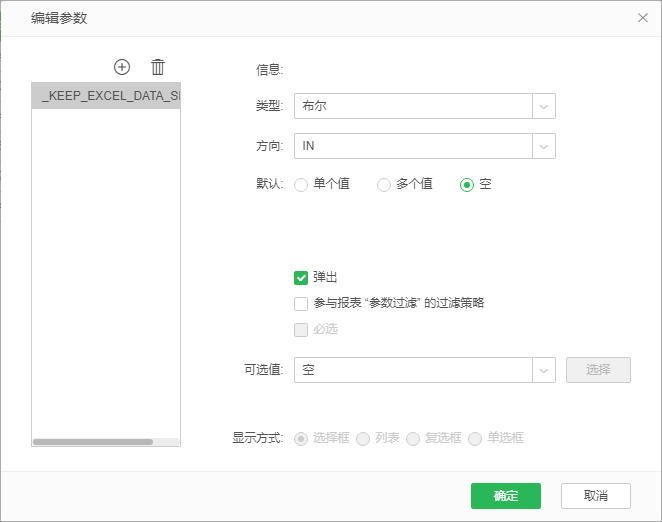
Task: Toggle the 弹出 checkbox
Action: [301, 278]
